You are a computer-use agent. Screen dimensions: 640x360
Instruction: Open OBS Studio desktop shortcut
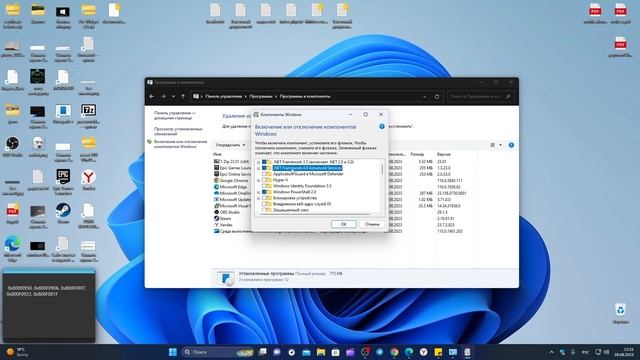[x=12, y=147]
